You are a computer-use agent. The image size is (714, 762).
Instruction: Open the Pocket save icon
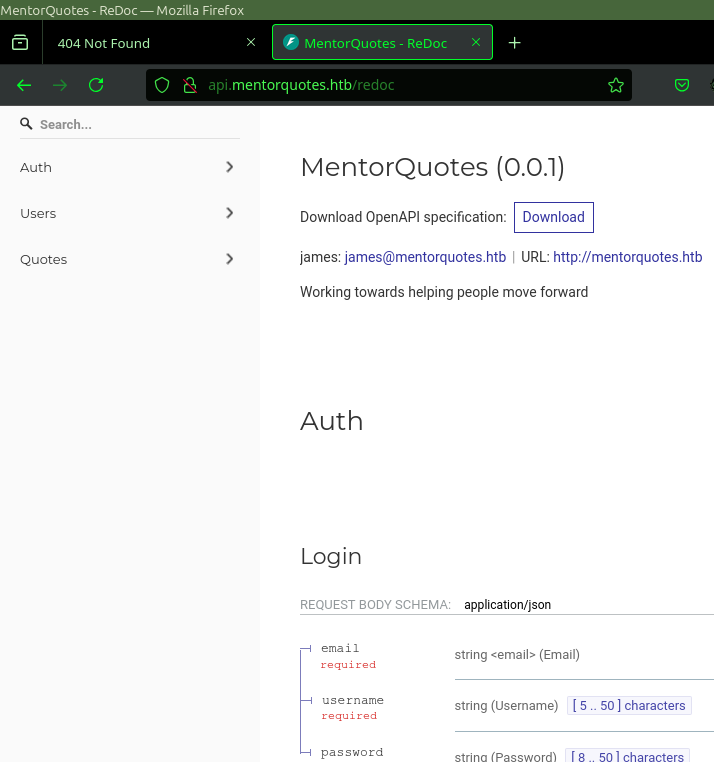(682, 86)
